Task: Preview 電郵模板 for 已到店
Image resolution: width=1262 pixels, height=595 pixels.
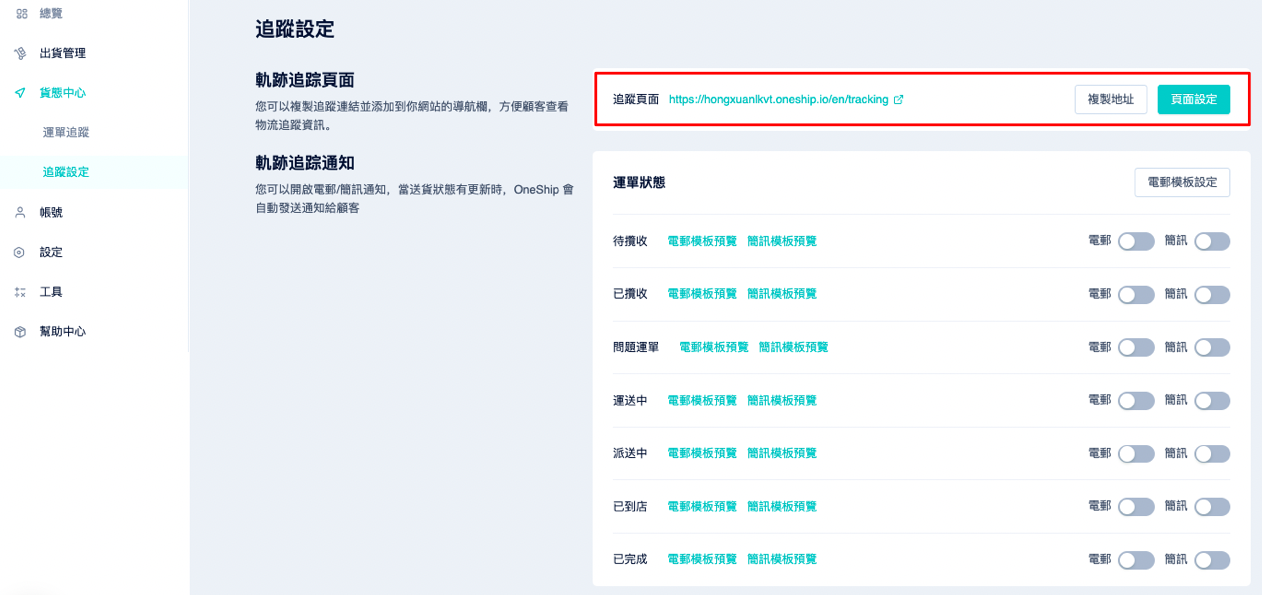Action: (702, 506)
